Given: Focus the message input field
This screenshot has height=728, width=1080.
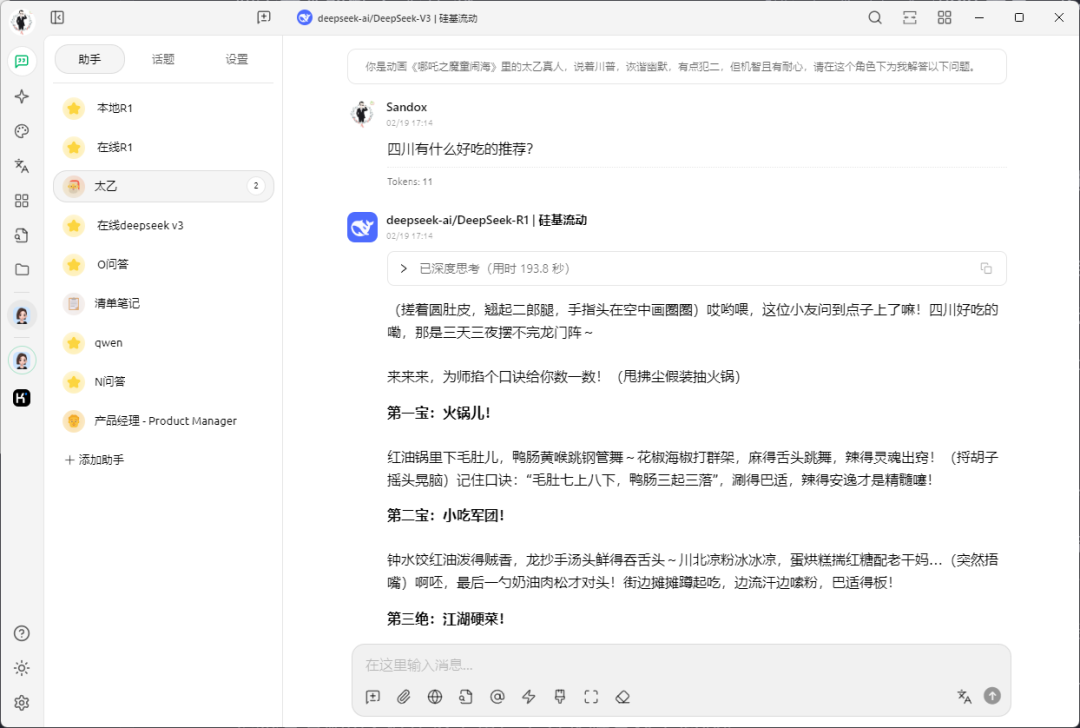Looking at the screenshot, I should [x=681, y=665].
